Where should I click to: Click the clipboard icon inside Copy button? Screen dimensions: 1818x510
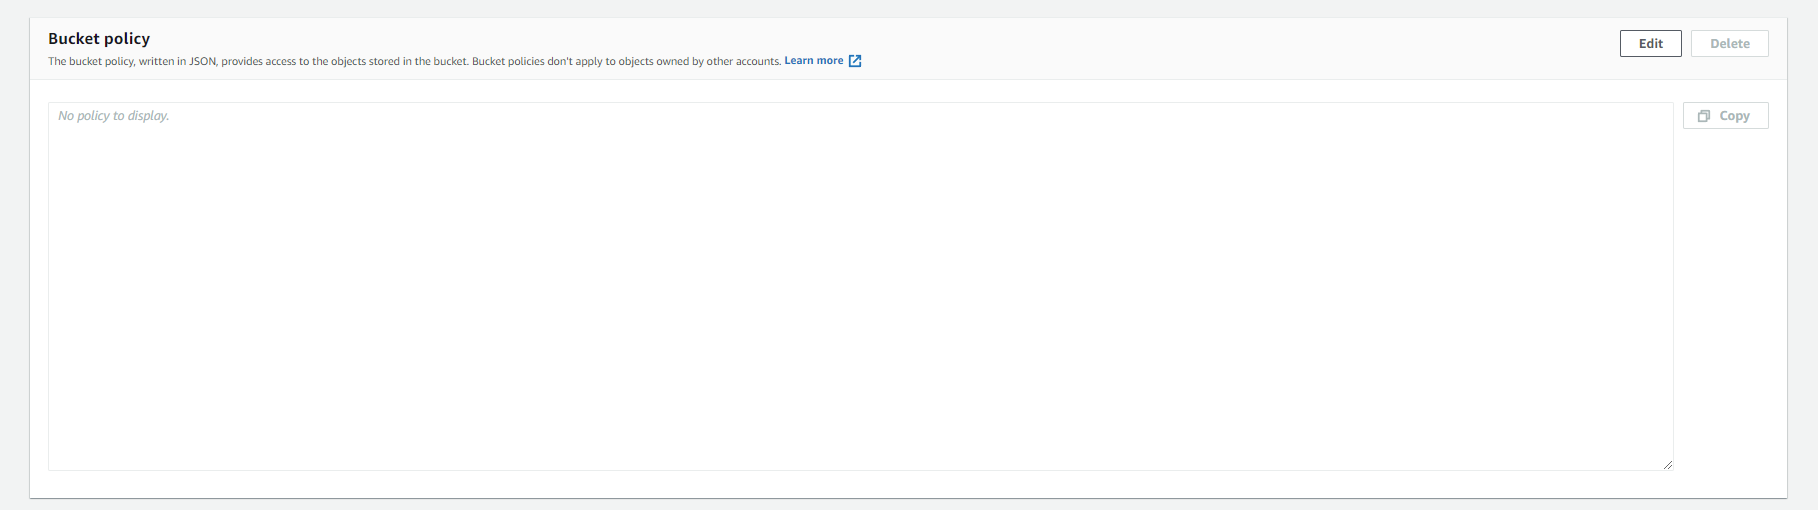click(1704, 116)
